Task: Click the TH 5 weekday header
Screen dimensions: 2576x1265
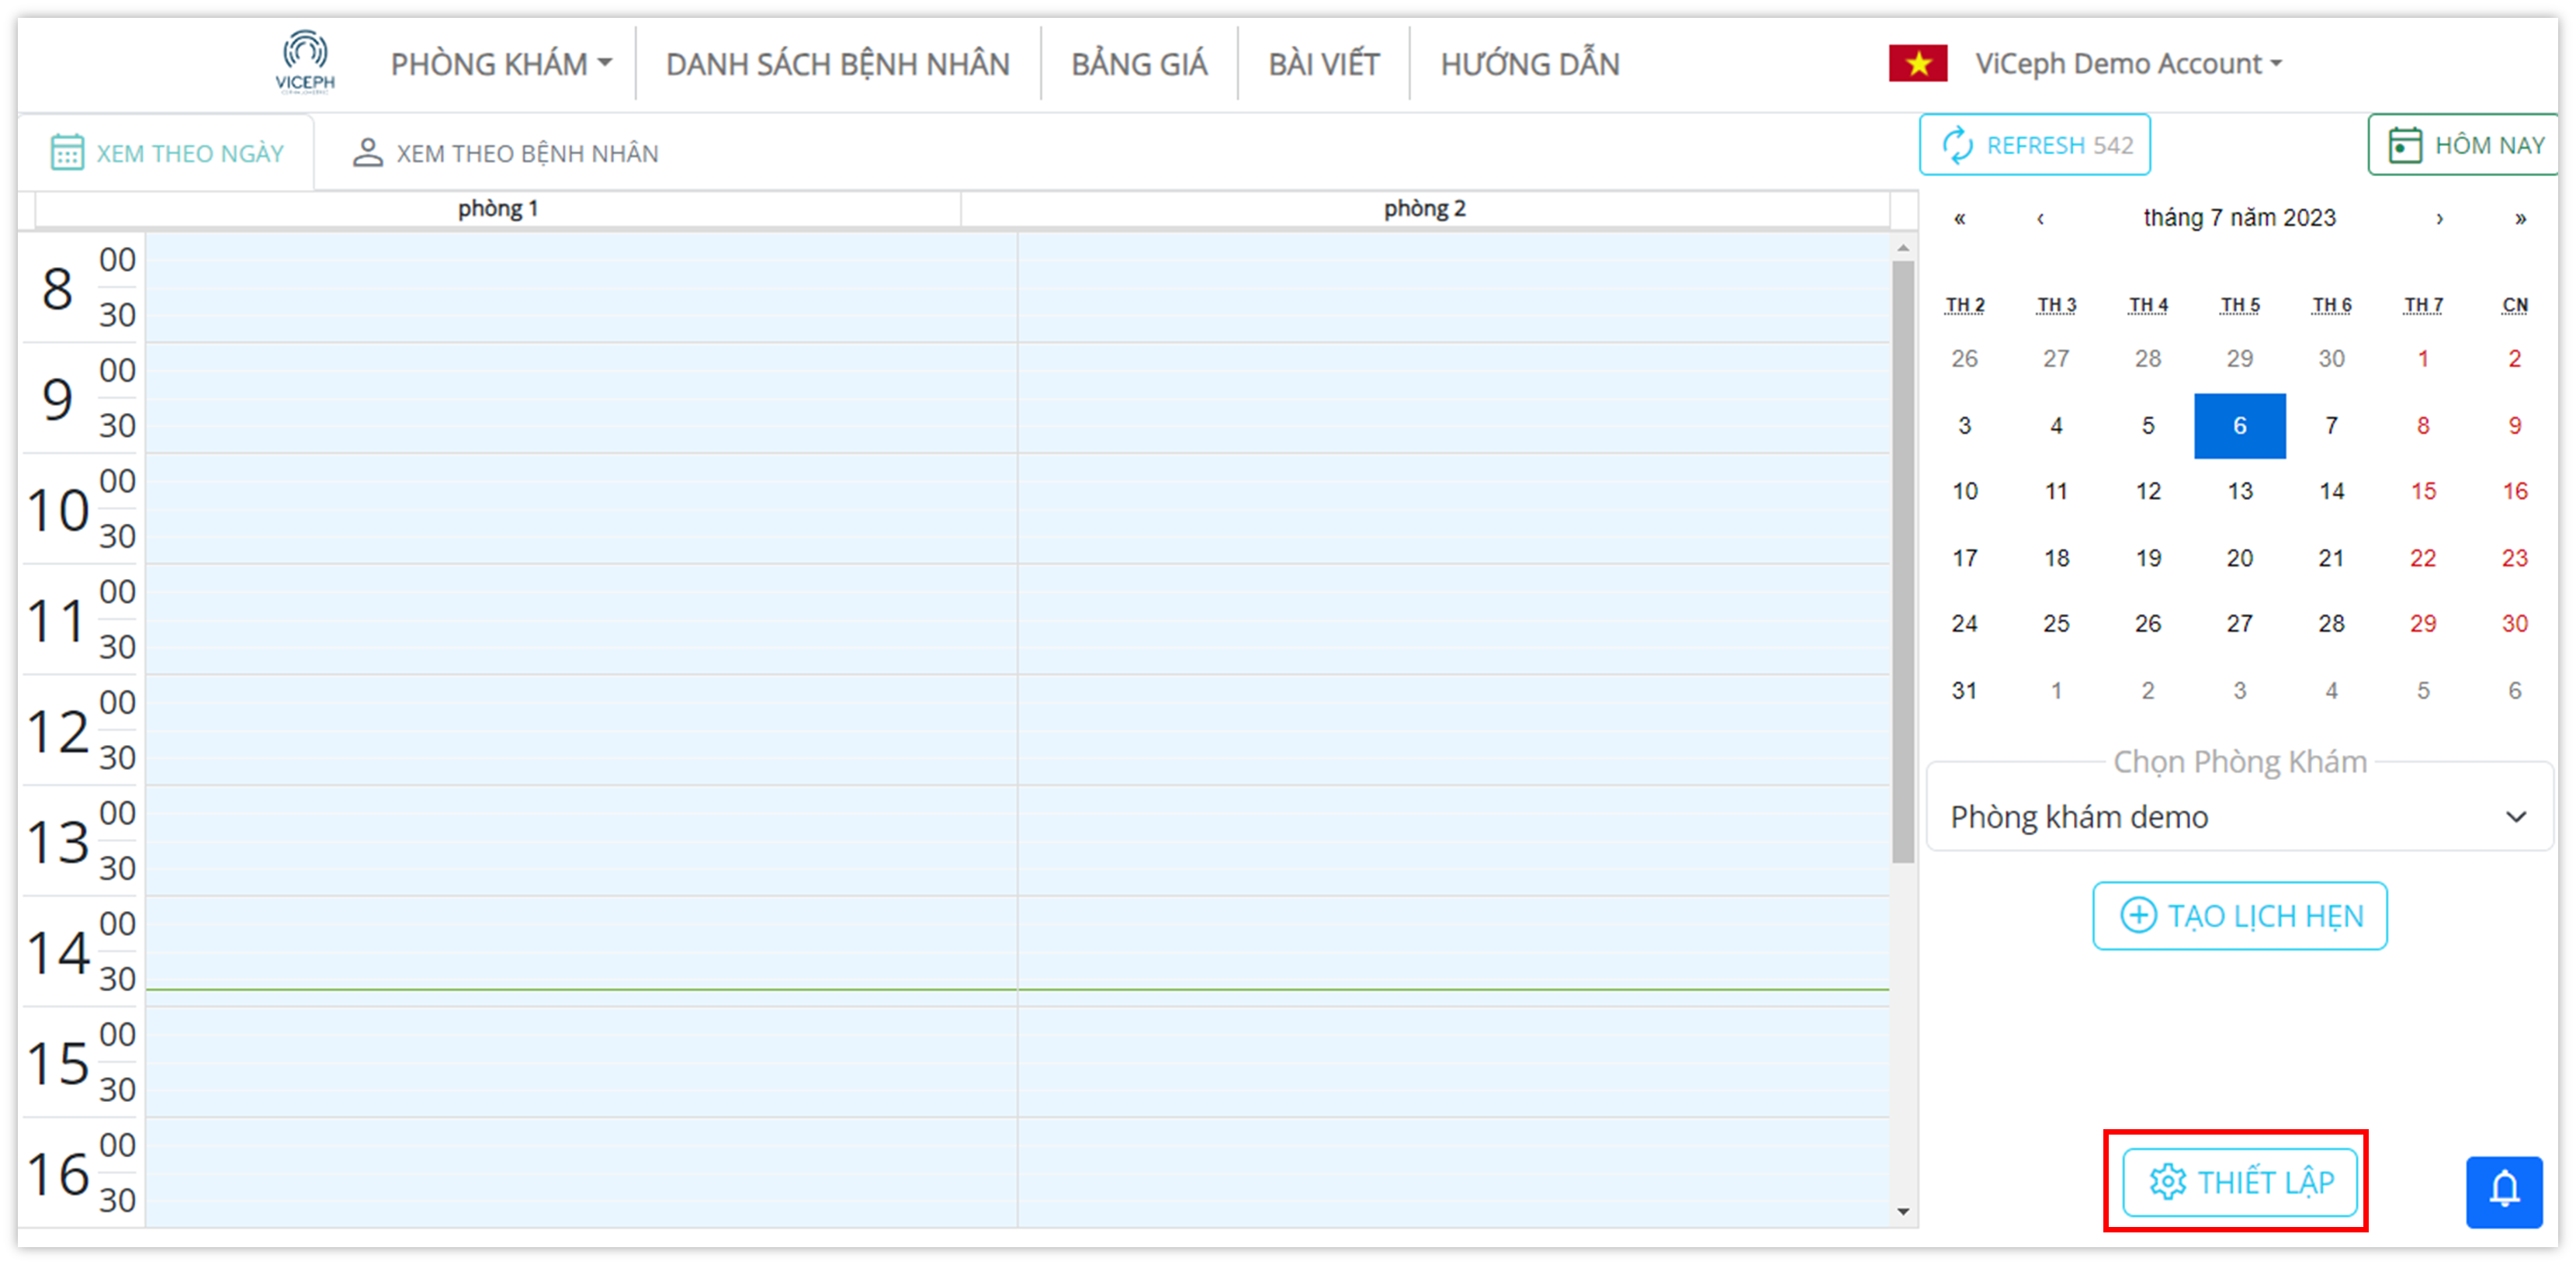Action: (x=2239, y=305)
